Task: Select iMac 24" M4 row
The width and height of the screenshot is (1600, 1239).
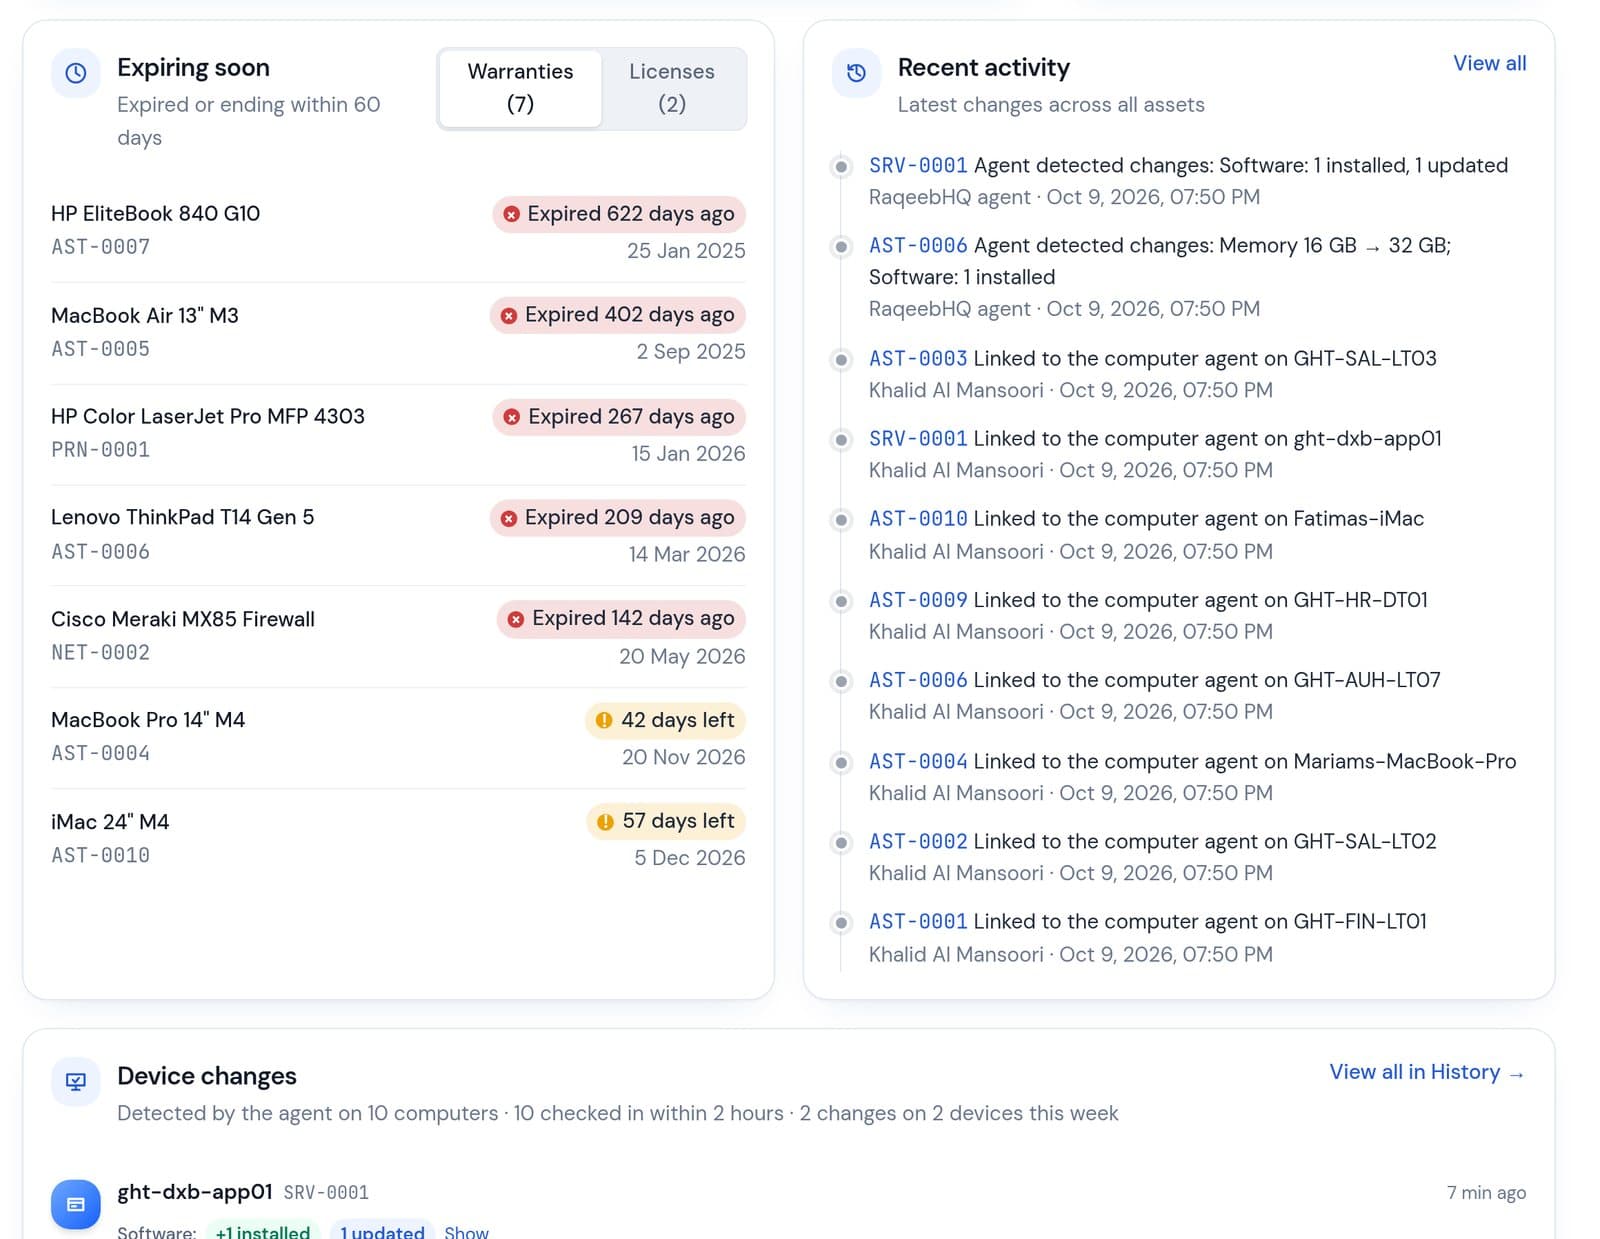Action: (398, 839)
